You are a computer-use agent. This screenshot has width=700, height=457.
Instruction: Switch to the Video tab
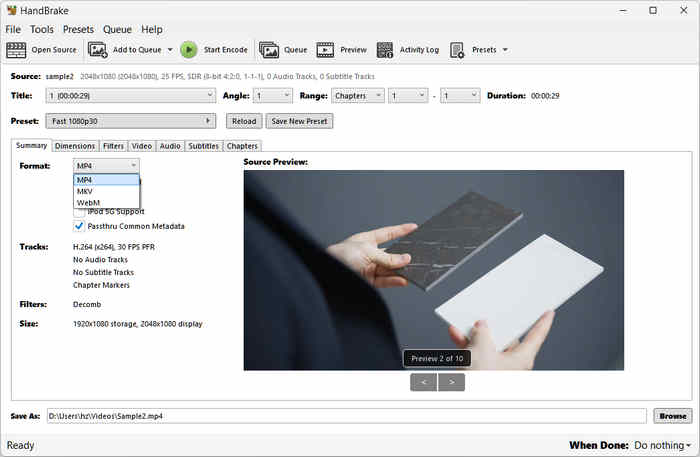click(142, 146)
